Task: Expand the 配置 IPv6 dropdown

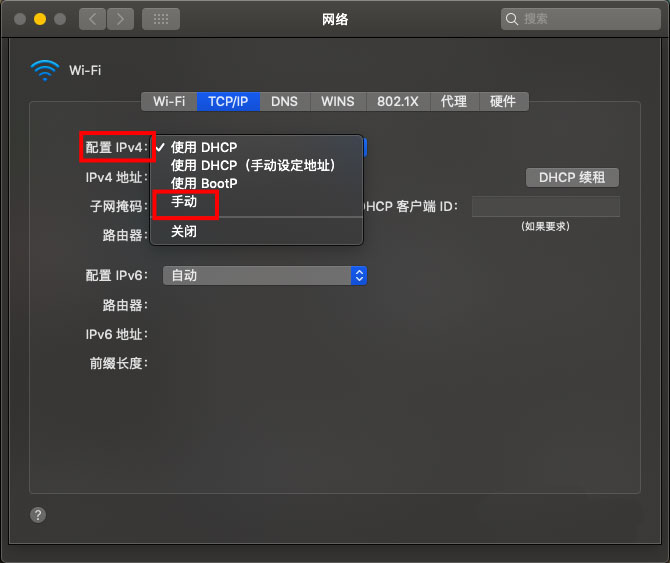Action: click(264, 276)
